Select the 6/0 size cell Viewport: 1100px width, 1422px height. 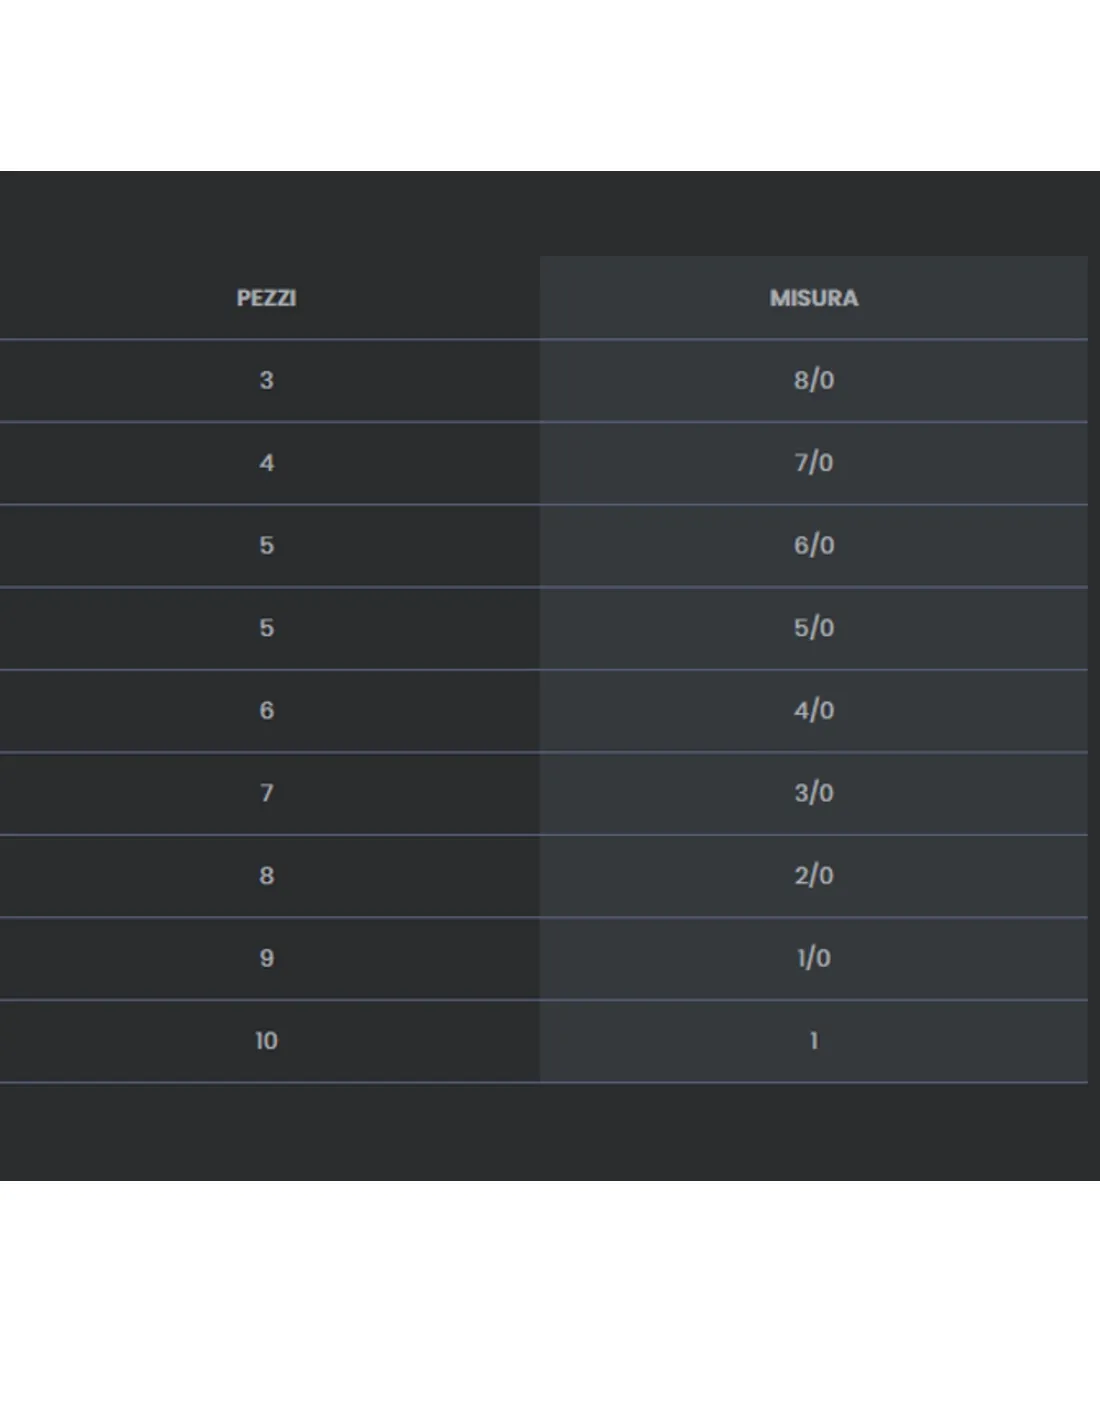point(814,545)
